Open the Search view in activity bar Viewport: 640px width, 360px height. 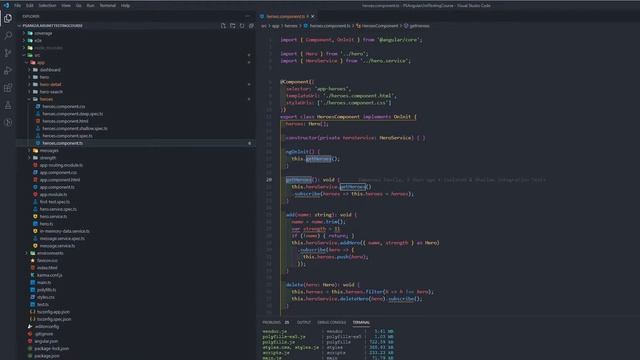[x=8, y=36]
